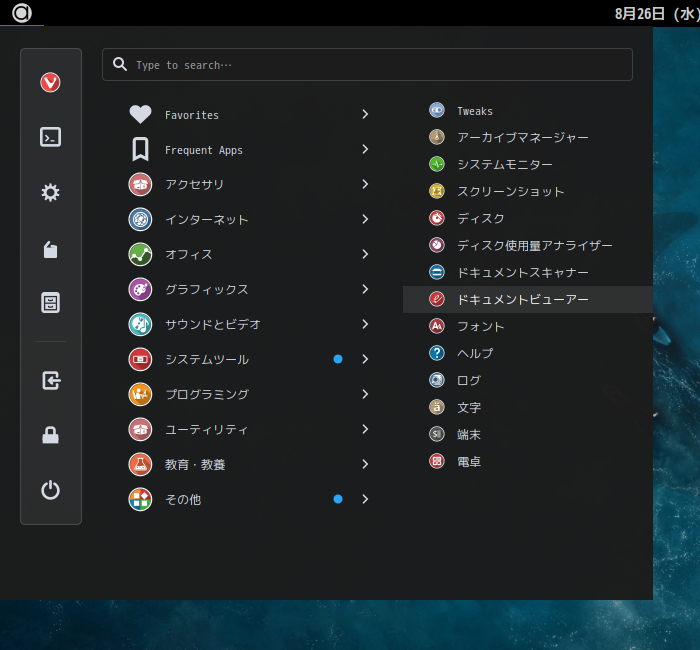The height and width of the screenshot is (650, 700).
Task: Click the ドキュメントスキャナー icon
Action: click(437, 272)
